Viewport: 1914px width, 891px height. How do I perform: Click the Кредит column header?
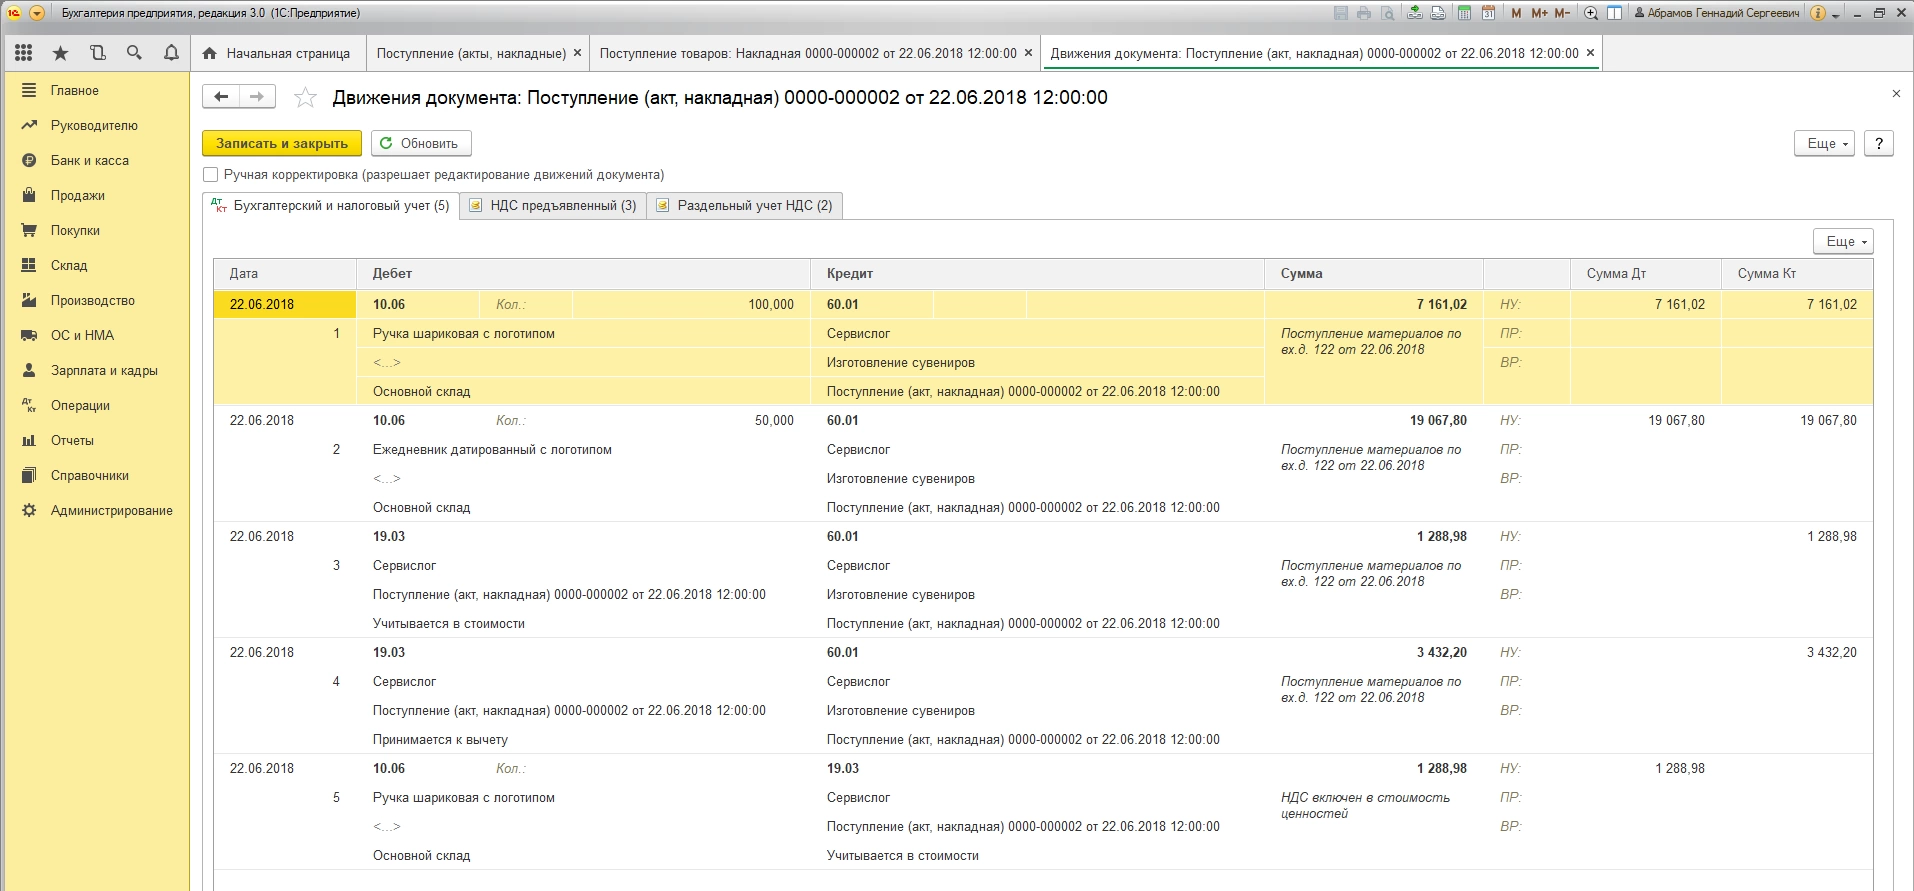(1037, 273)
